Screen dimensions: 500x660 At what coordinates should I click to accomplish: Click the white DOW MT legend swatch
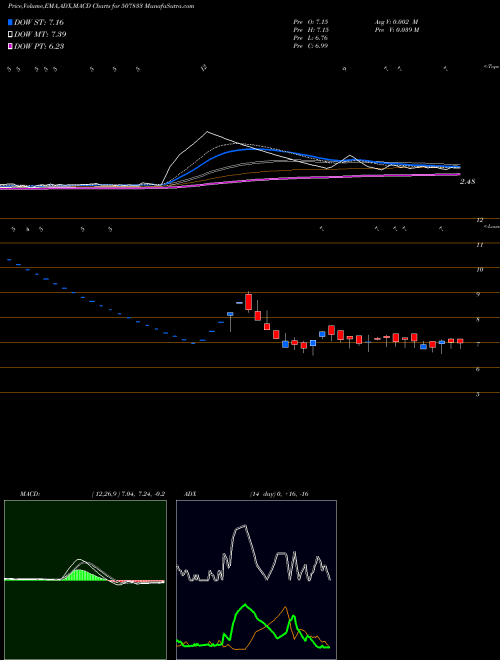(x=11, y=34)
